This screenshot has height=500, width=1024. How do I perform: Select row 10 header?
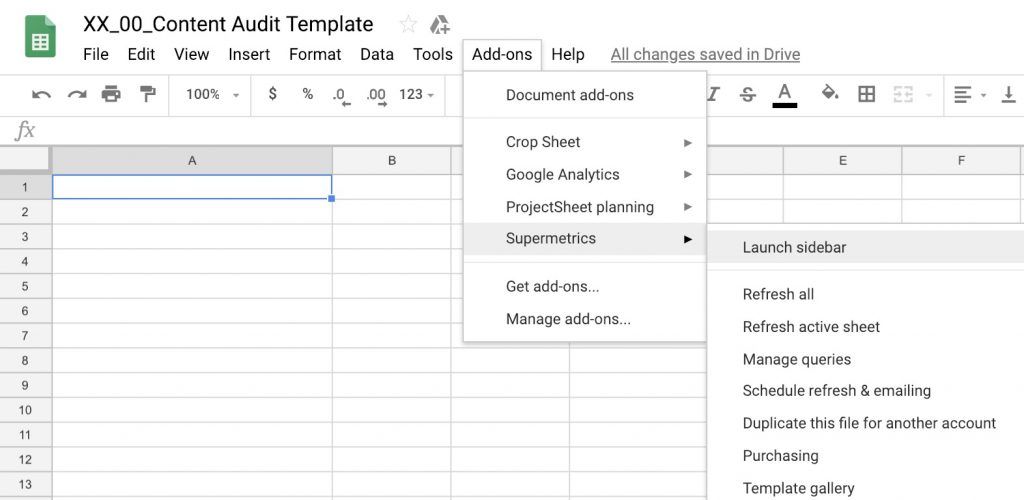pyautogui.click(x=25, y=410)
